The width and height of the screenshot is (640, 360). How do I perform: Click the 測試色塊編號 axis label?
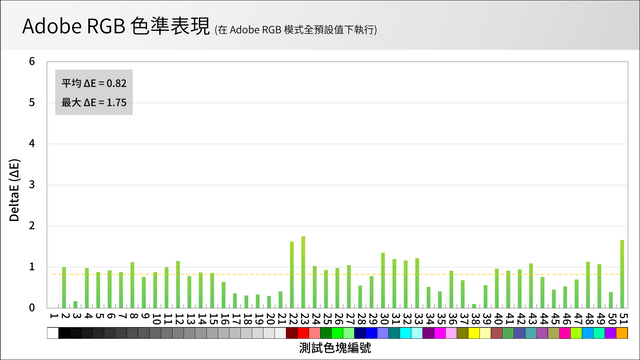click(335, 348)
